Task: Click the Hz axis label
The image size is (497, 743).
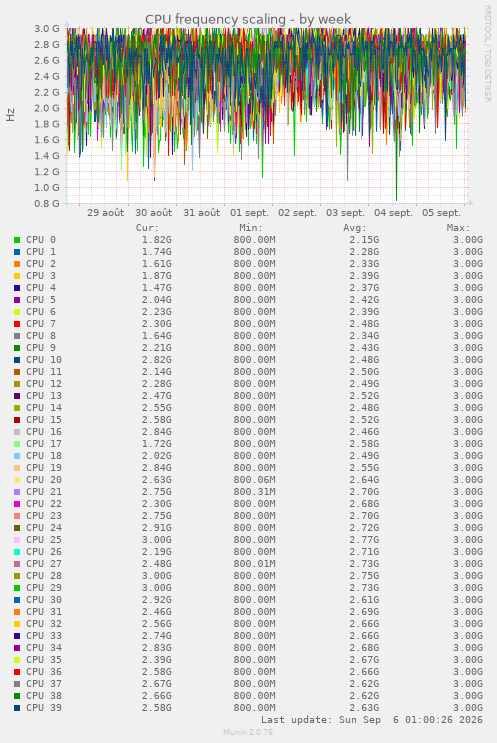Action: [x=10, y=115]
